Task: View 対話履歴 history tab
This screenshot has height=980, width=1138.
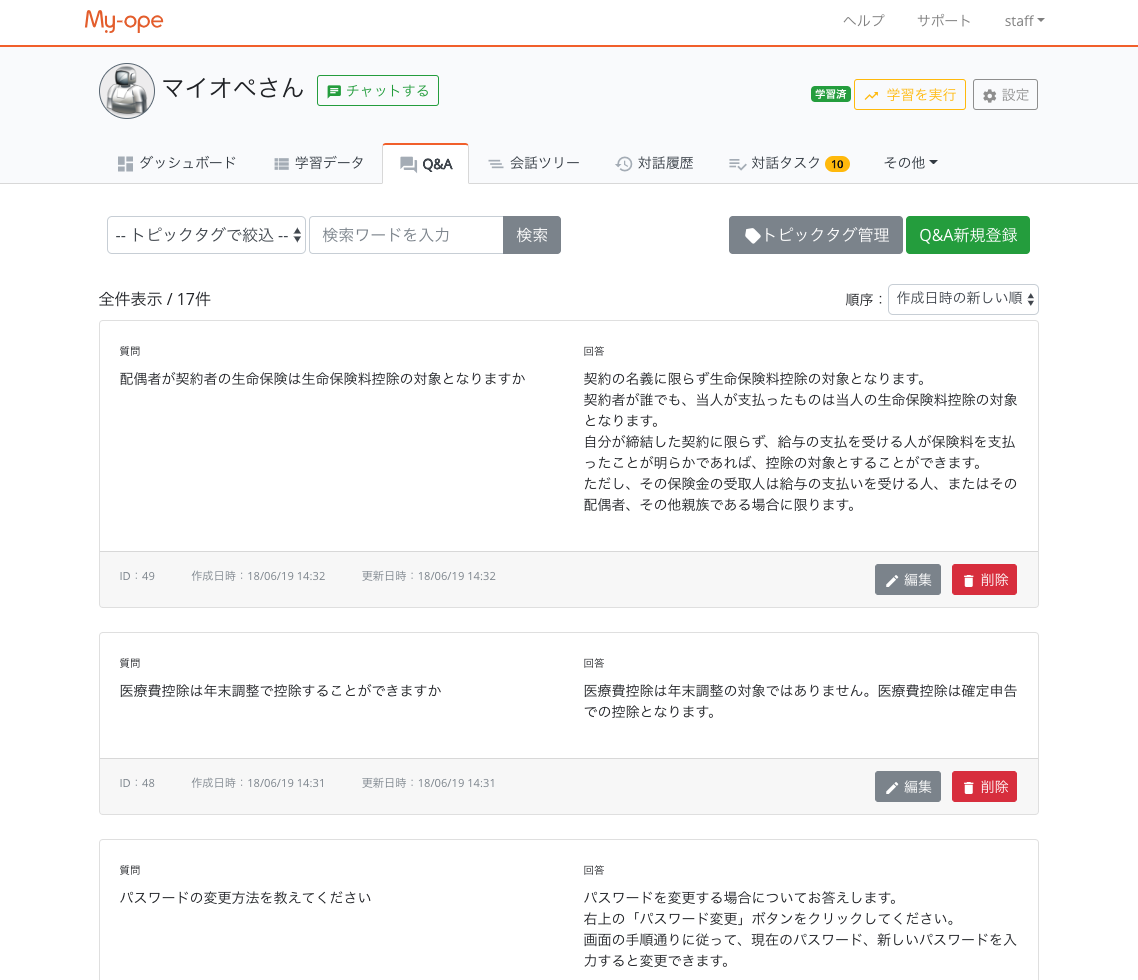Action: point(654,163)
